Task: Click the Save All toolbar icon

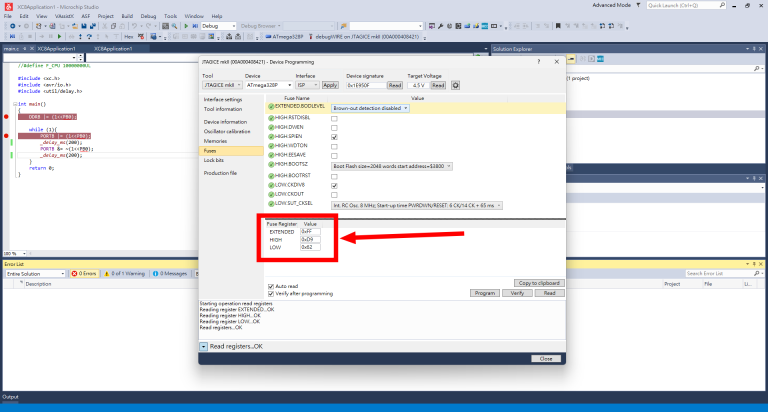Action: [x=93, y=26]
